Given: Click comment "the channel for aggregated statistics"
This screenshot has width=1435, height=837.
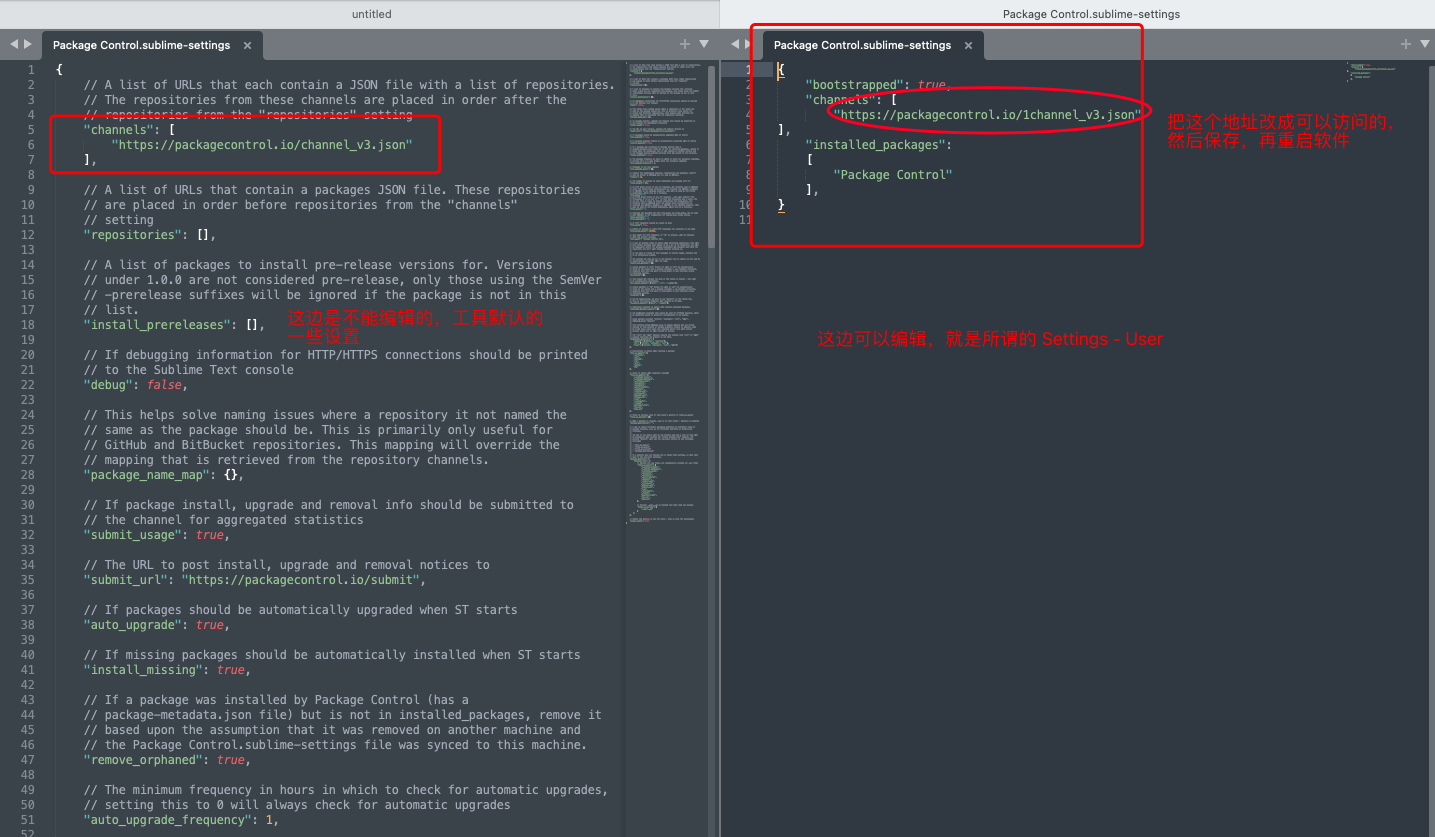Looking at the screenshot, I should tap(224, 520).
